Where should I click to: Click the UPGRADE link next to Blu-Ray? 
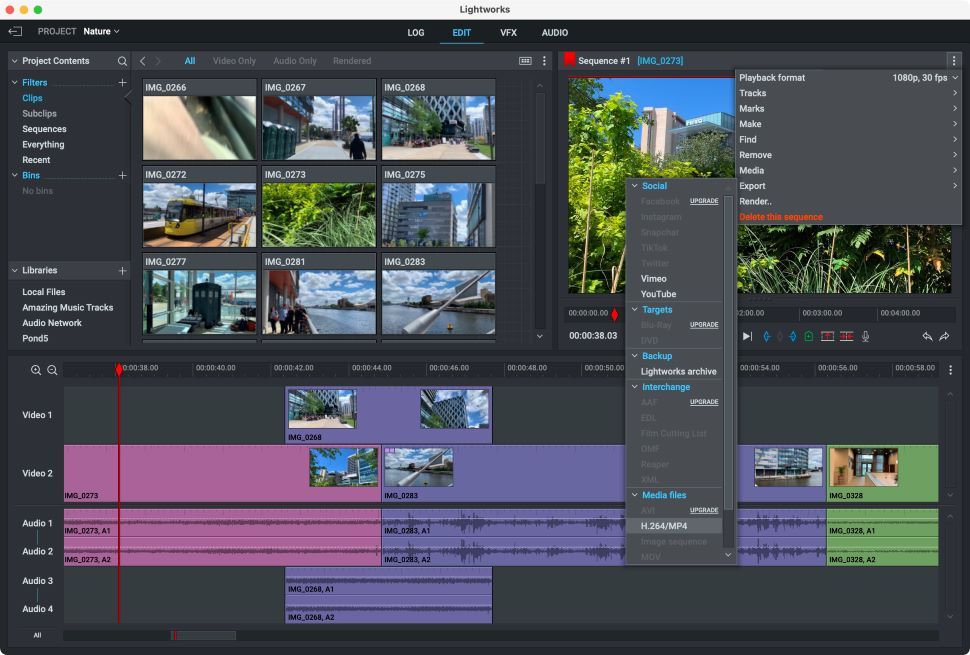pyautogui.click(x=703, y=324)
